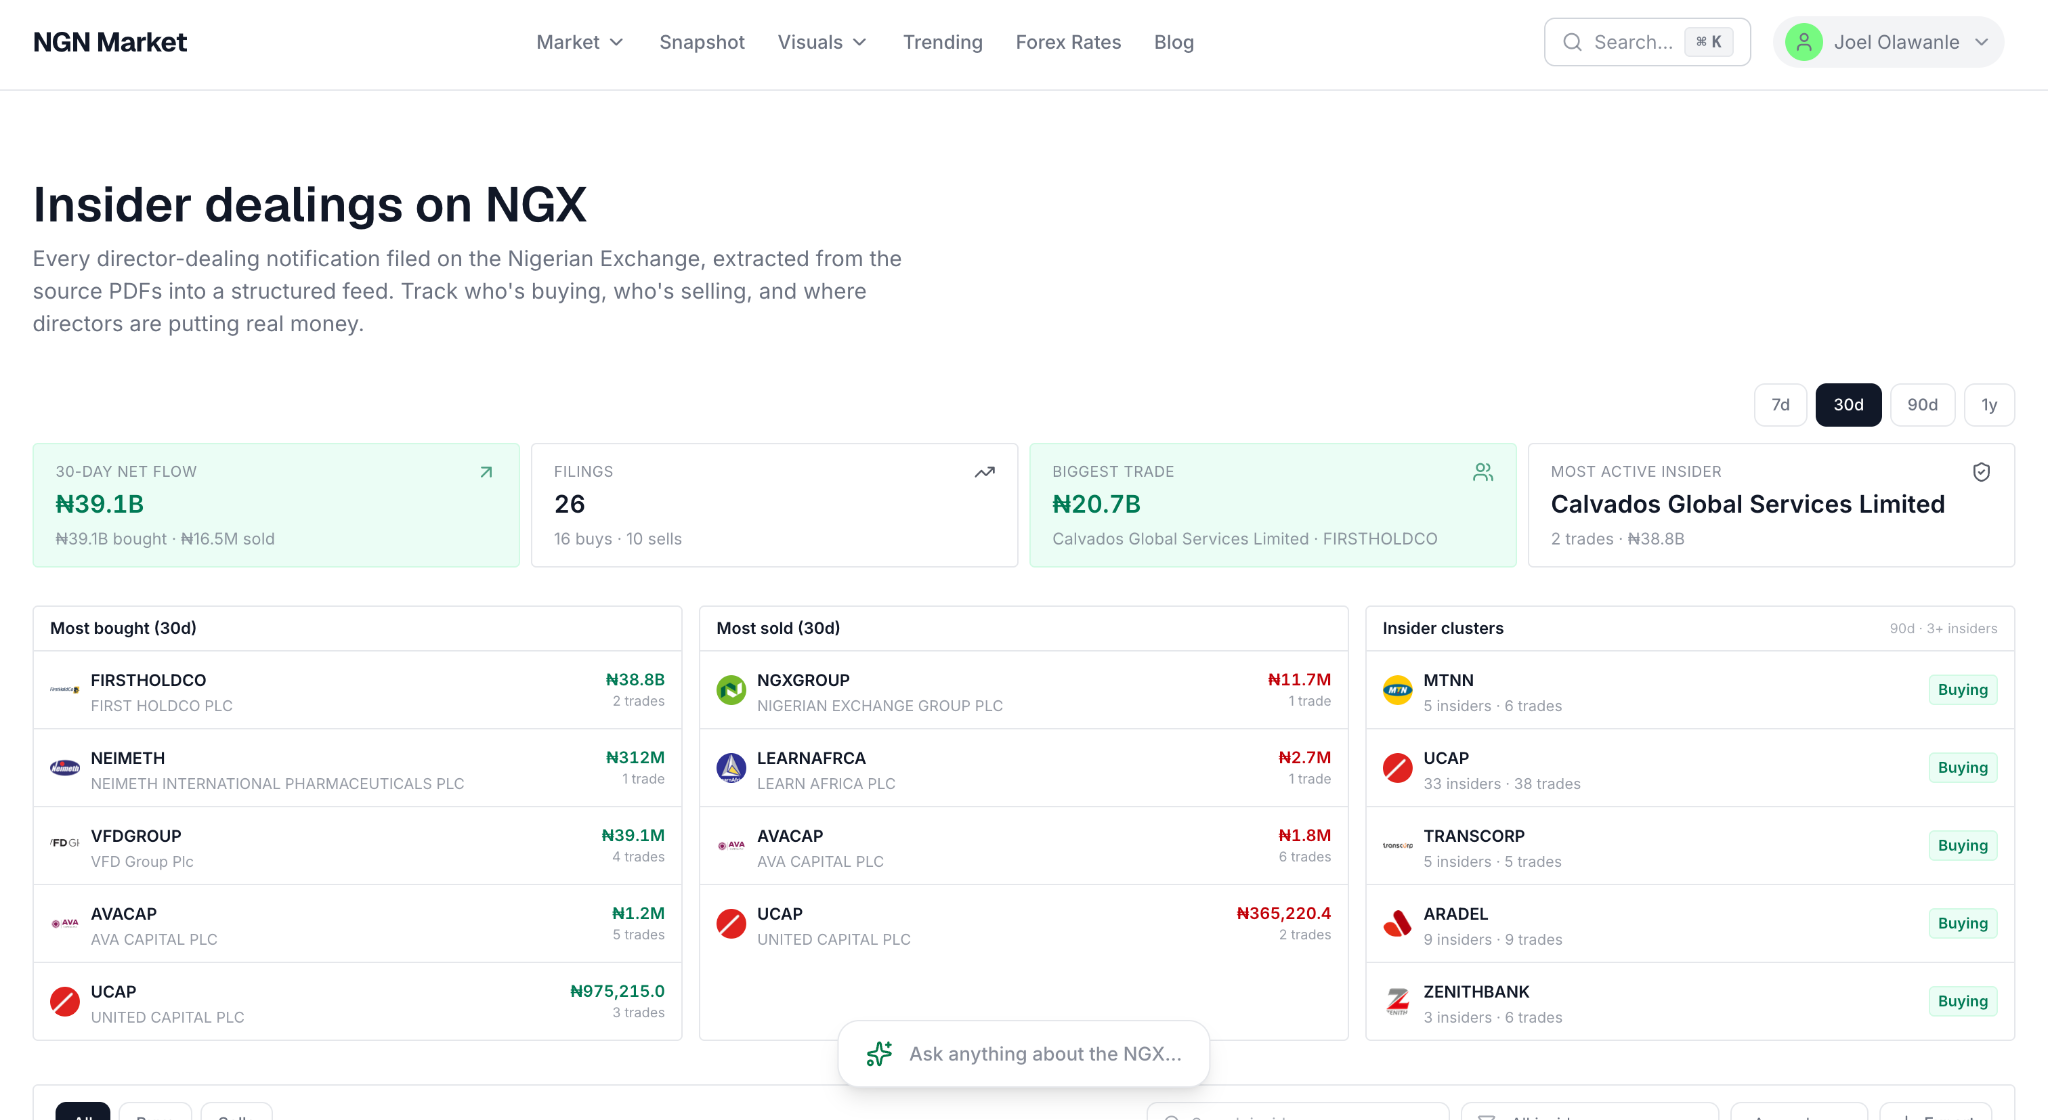Click the sparkle icon in the Ask NGX bar

point(879,1054)
